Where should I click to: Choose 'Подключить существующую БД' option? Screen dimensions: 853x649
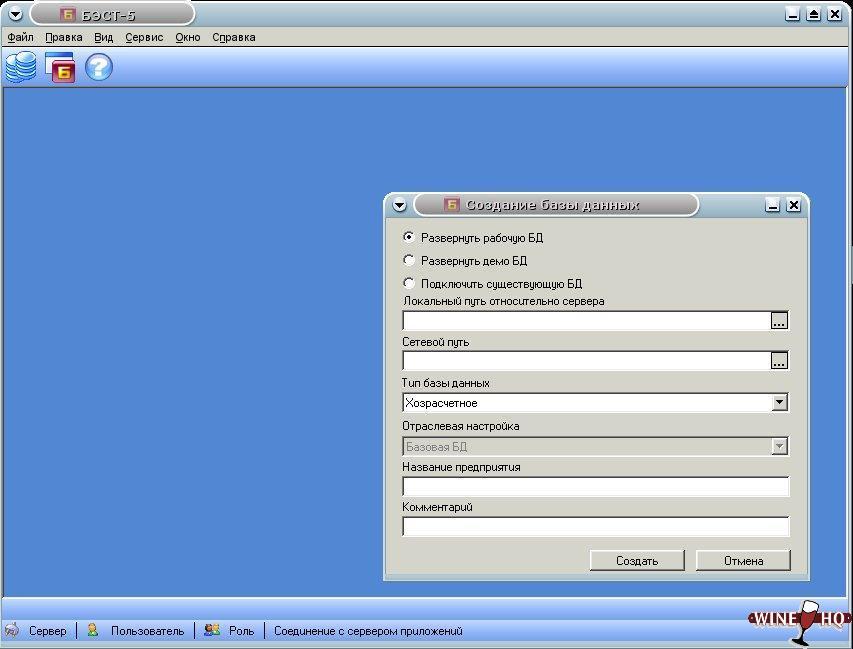click(409, 283)
